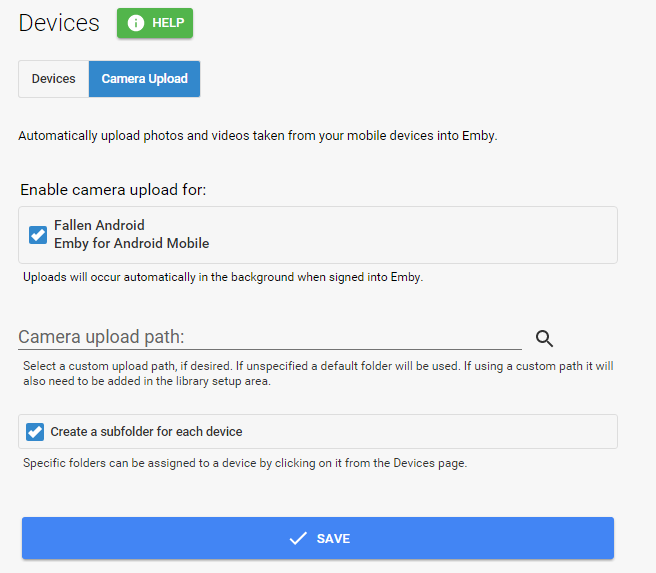Toggle the Fallen Android camera upload checkbox
Image resolution: width=656 pixels, height=573 pixels.
tap(38, 235)
